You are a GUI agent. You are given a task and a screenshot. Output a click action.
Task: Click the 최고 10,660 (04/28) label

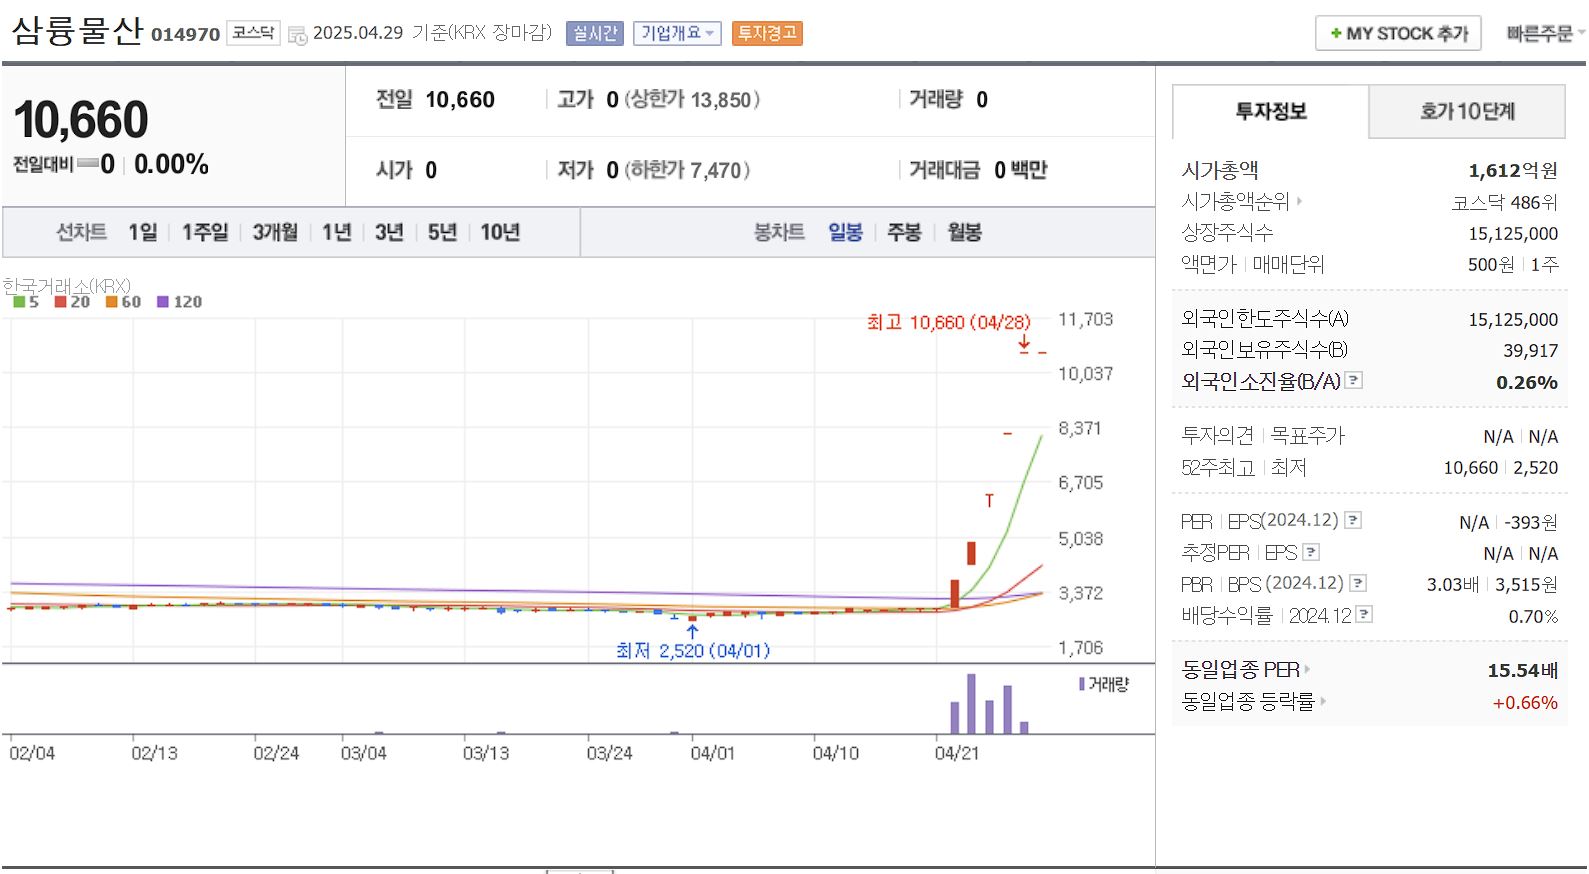tap(948, 322)
